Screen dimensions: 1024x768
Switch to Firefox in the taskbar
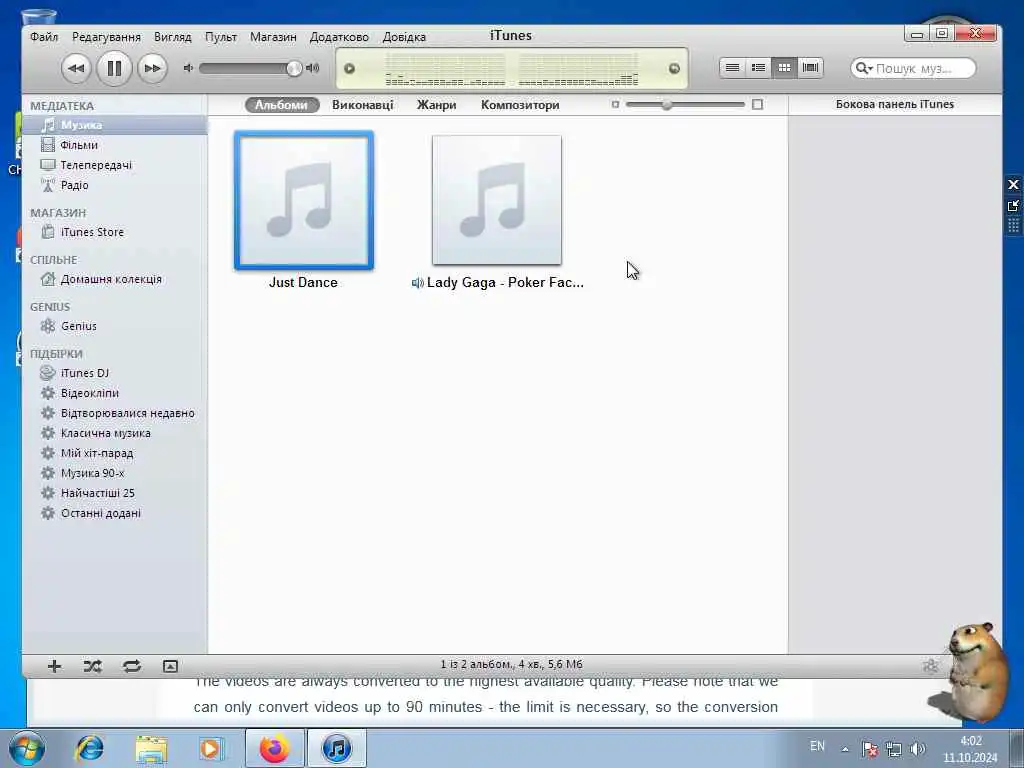pyautogui.click(x=274, y=748)
